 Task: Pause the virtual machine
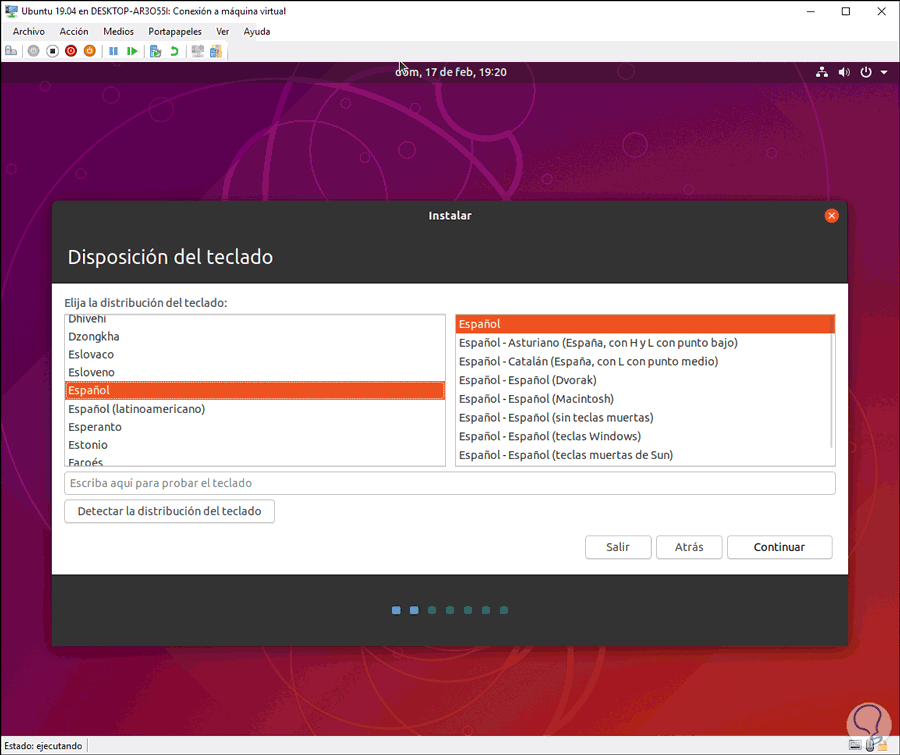(114, 51)
